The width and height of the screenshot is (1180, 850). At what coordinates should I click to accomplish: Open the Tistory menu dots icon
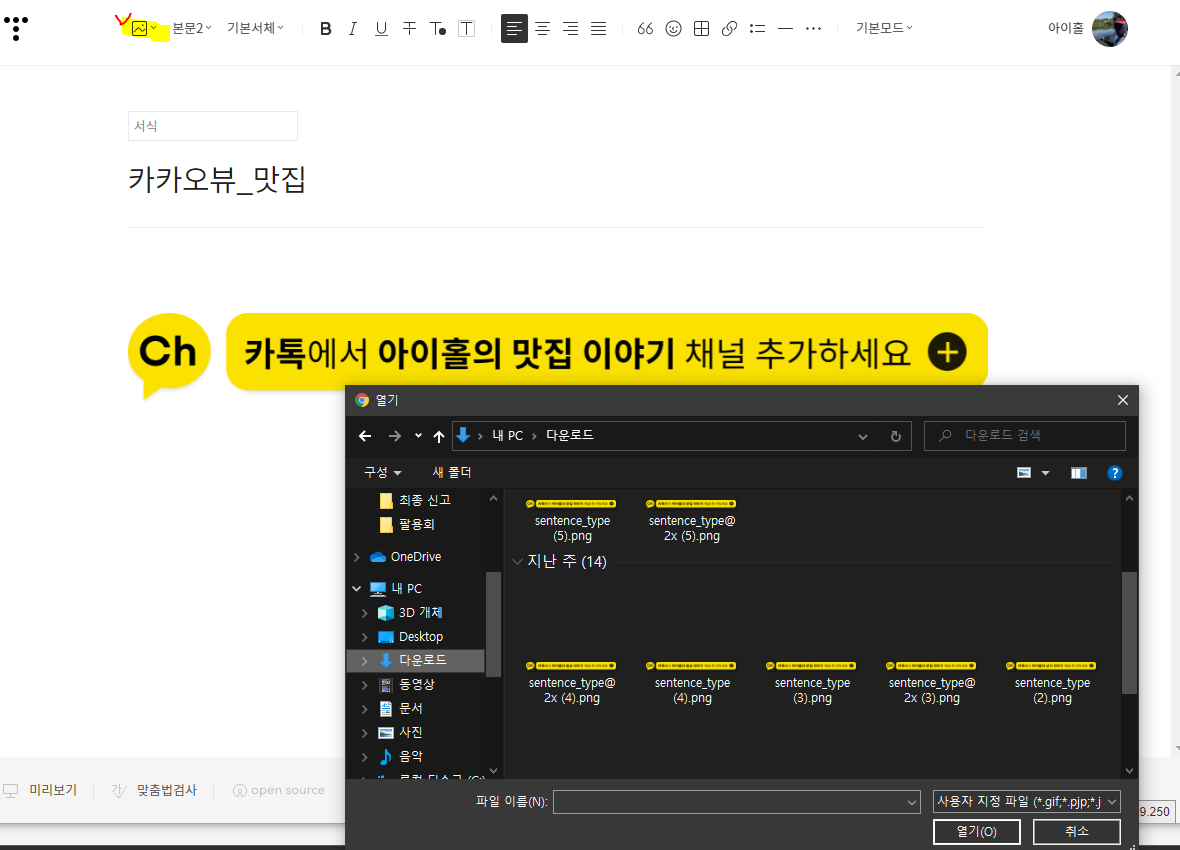point(16,28)
